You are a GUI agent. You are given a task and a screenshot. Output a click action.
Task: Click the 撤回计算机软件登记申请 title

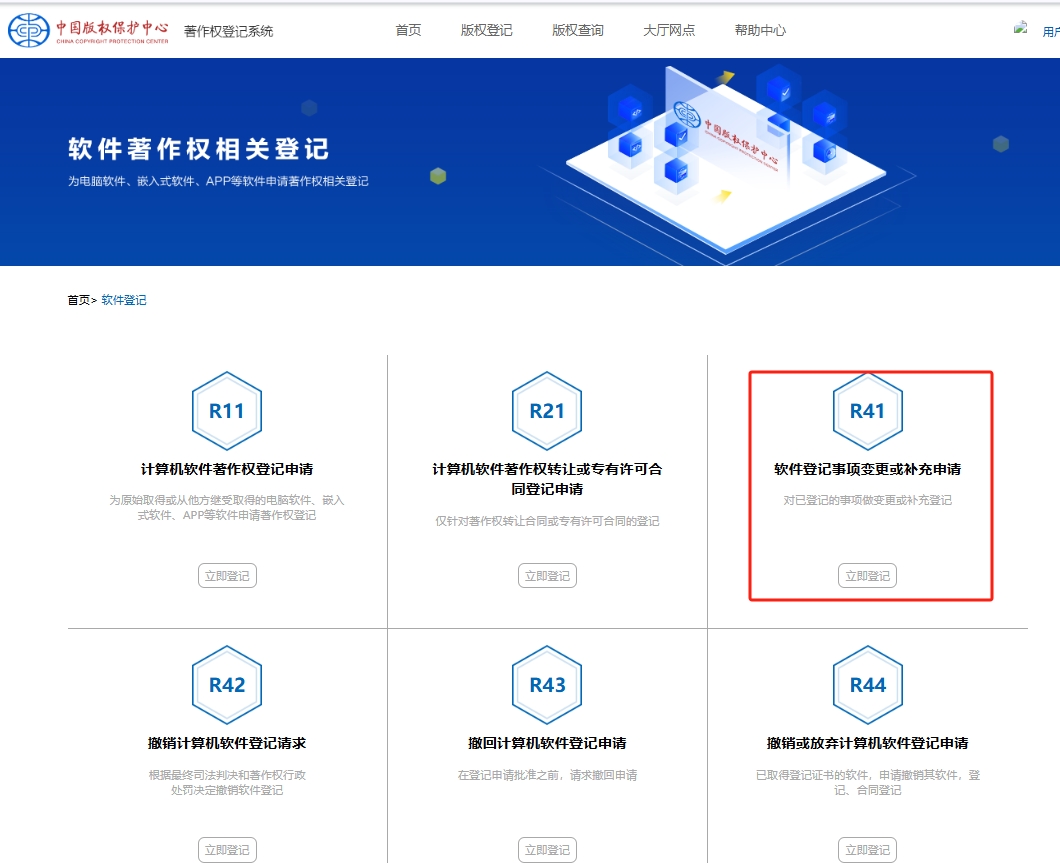pyautogui.click(x=547, y=743)
